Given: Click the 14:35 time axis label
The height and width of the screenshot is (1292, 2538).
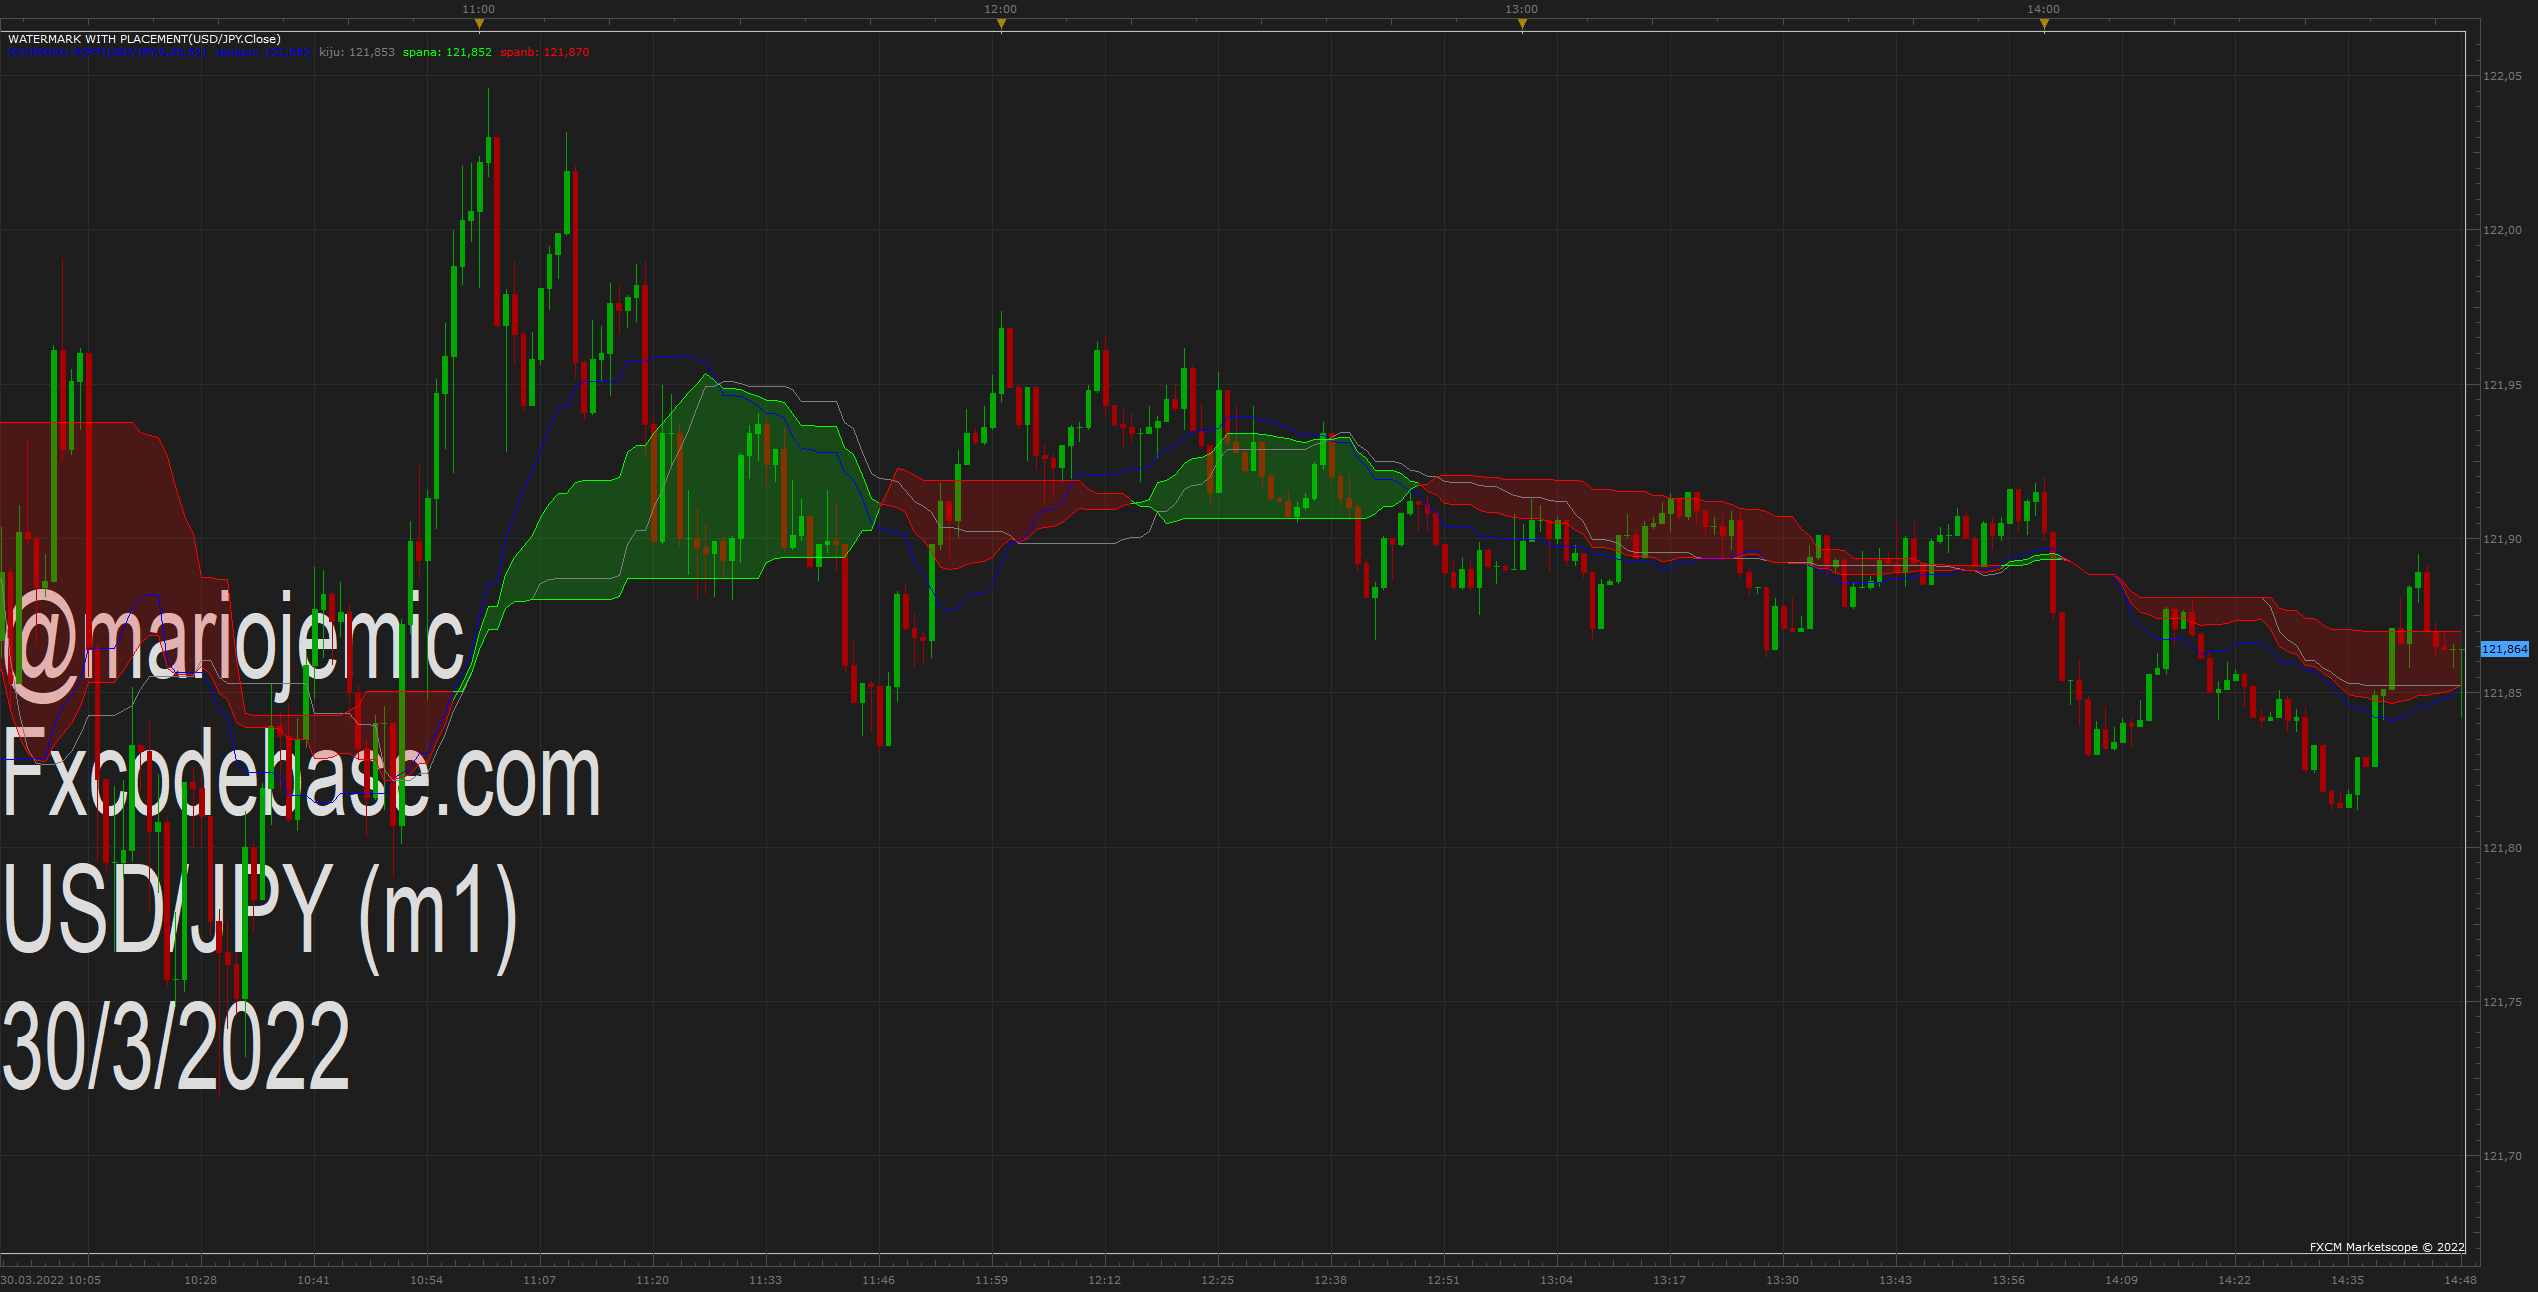Looking at the screenshot, I should (x=2348, y=1280).
